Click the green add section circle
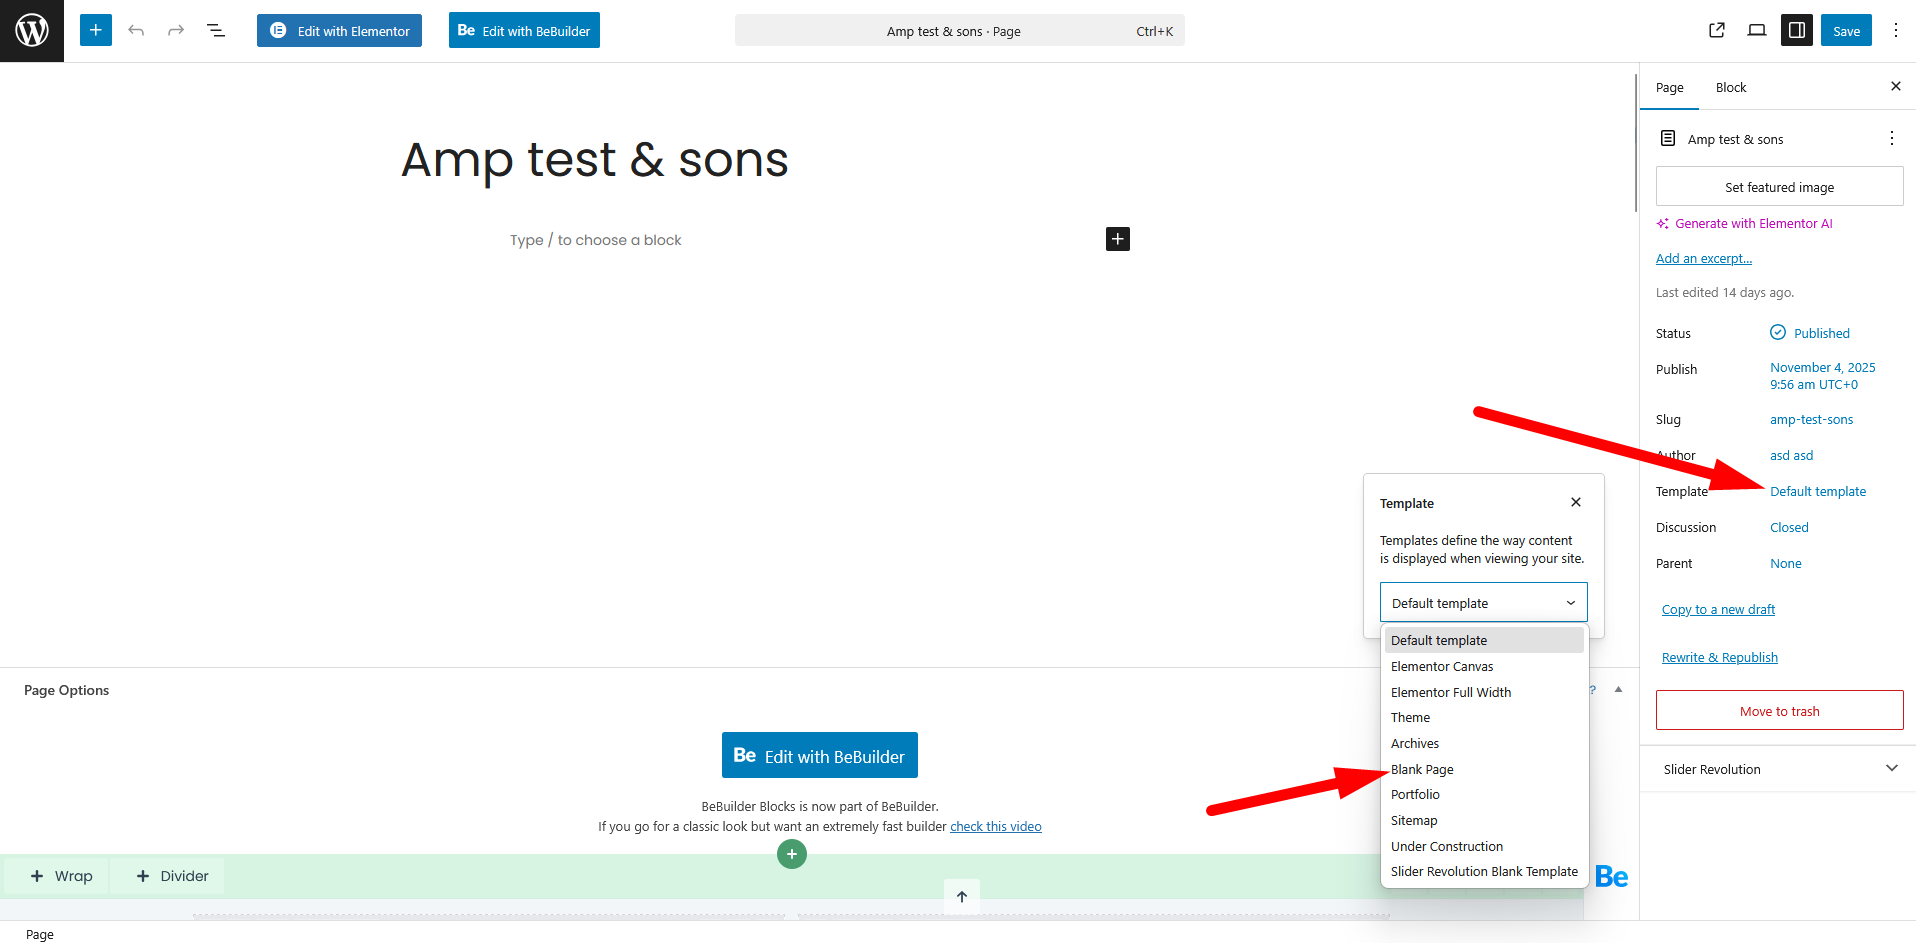Image resolution: width=1916 pixels, height=943 pixels. coord(792,854)
